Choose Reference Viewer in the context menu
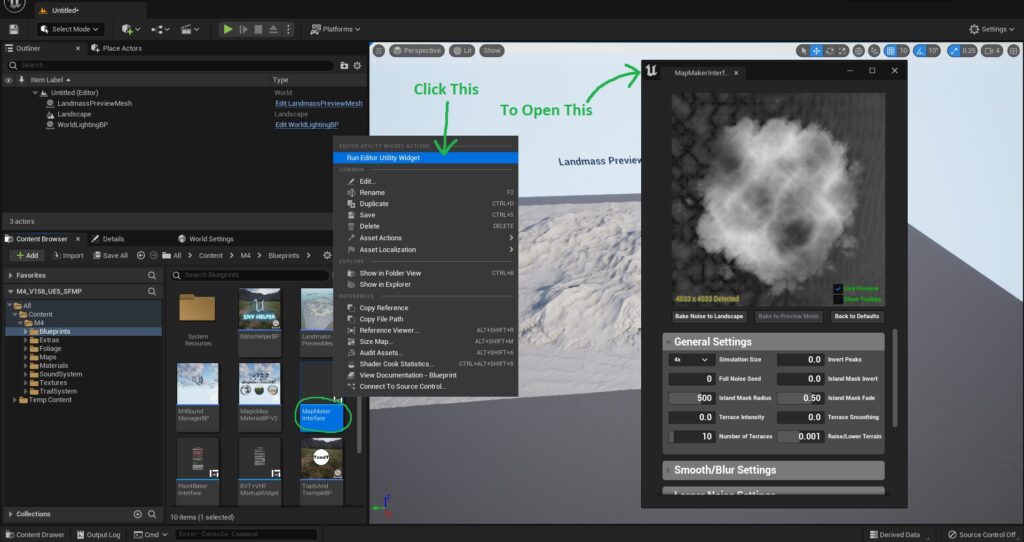1024x542 pixels. [x=425, y=330]
